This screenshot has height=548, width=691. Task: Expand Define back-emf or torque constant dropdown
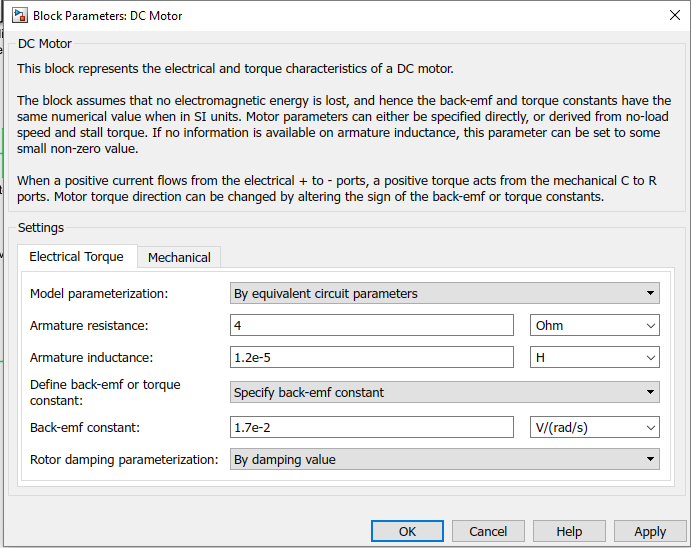pos(444,392)
